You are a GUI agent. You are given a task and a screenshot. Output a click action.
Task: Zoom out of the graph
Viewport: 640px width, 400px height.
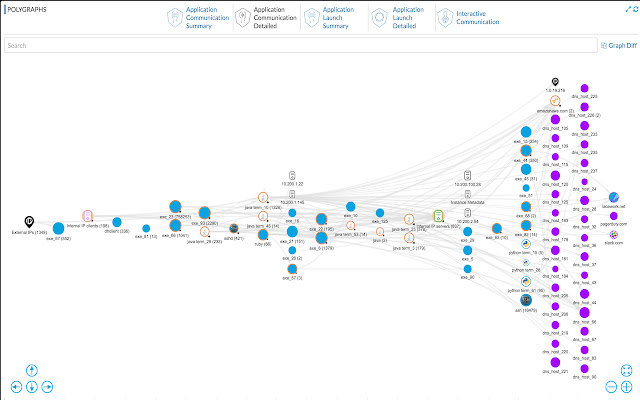click(611, 387)
